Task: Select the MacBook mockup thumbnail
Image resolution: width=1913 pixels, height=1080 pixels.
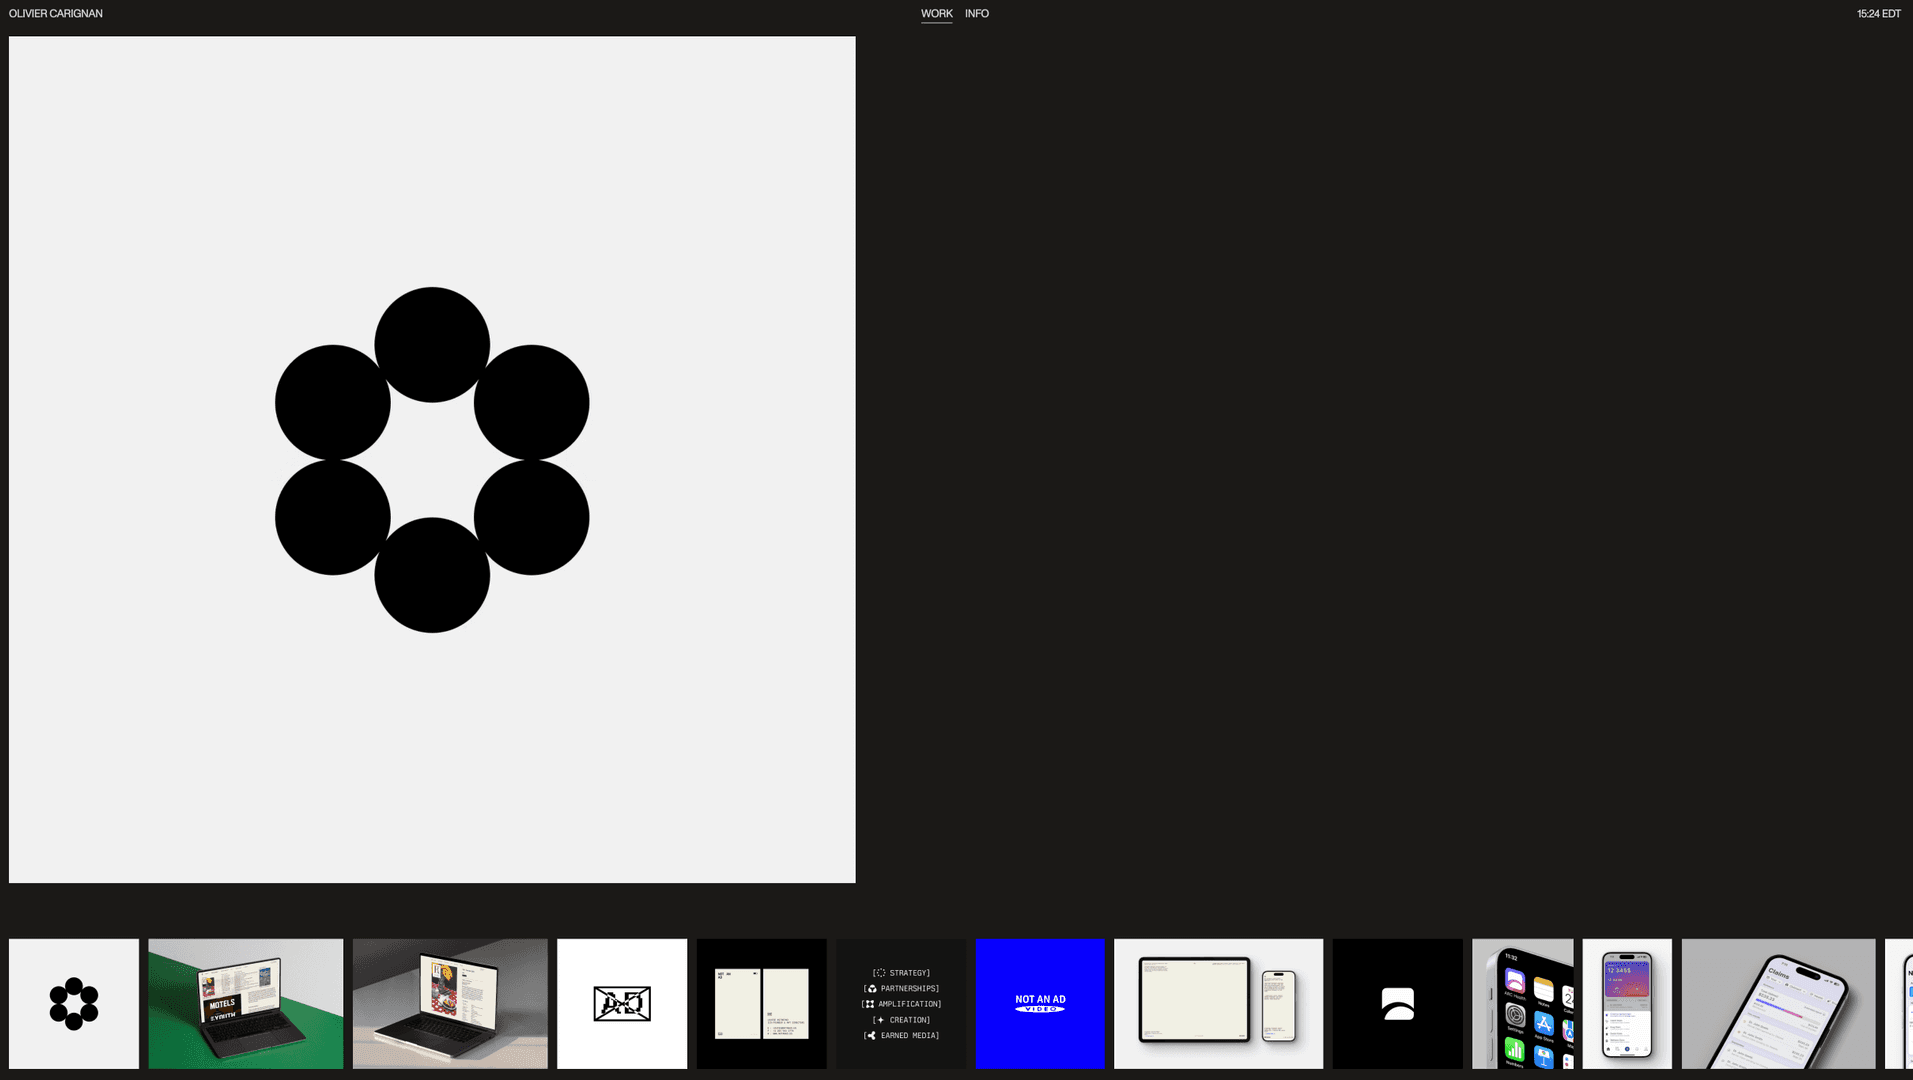Action: pyautogui.click(x=450, y=1002)
